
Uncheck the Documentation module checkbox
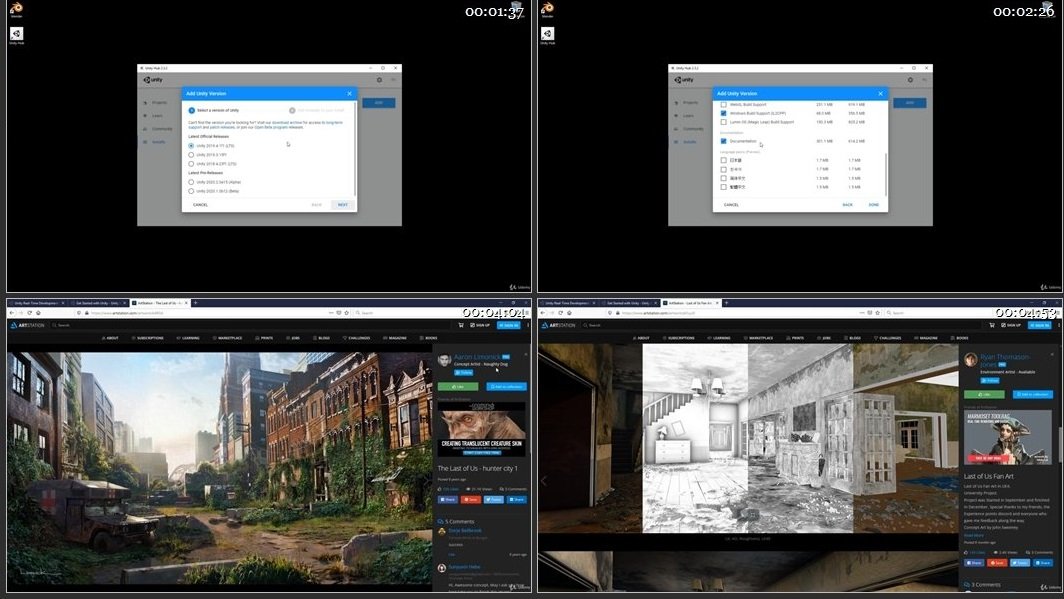(723, 141)
